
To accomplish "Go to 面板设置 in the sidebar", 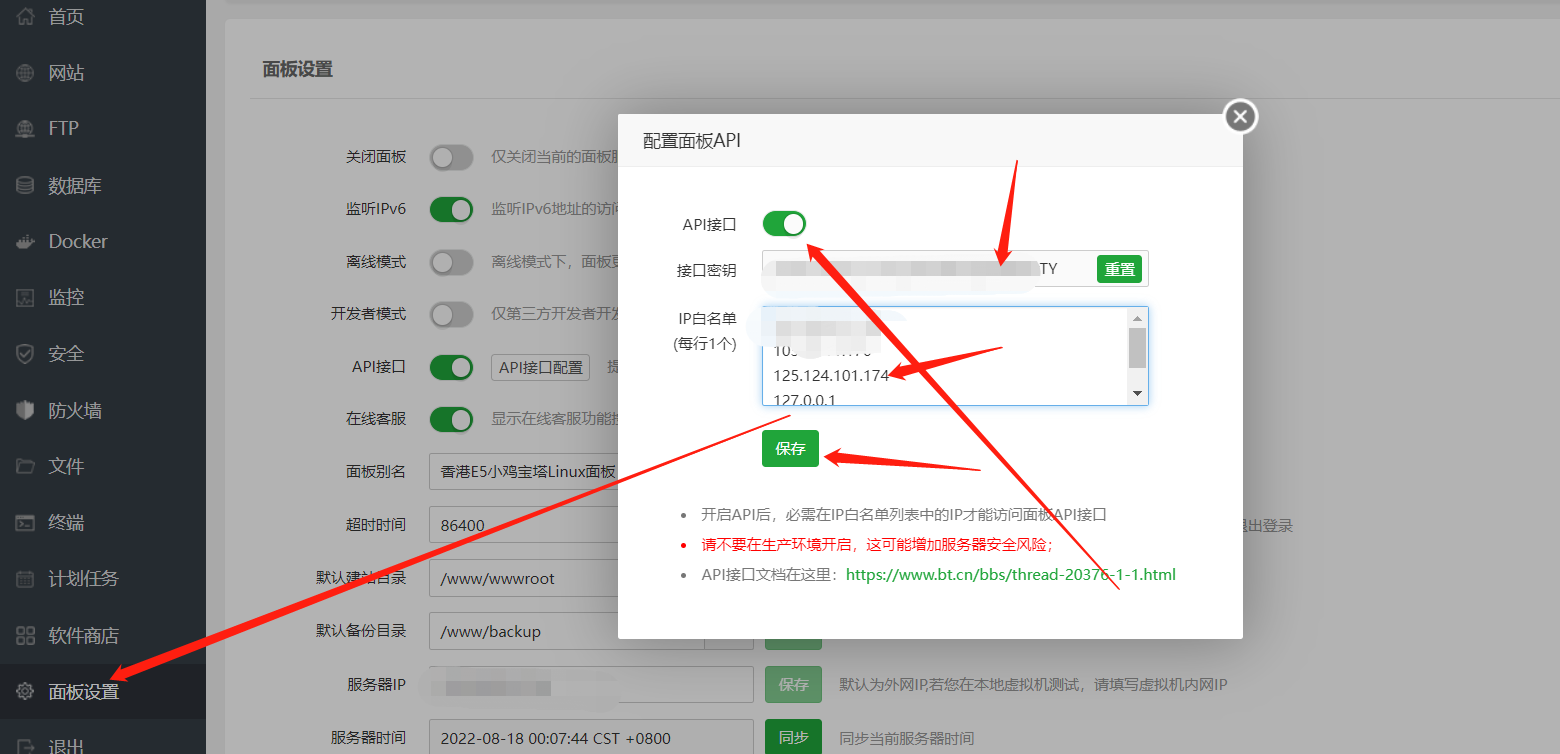I will point(77,690).
